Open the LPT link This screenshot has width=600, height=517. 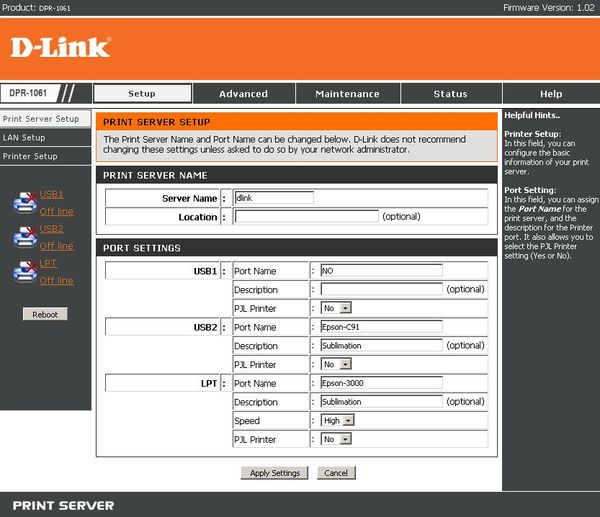[x=48, y=263]
